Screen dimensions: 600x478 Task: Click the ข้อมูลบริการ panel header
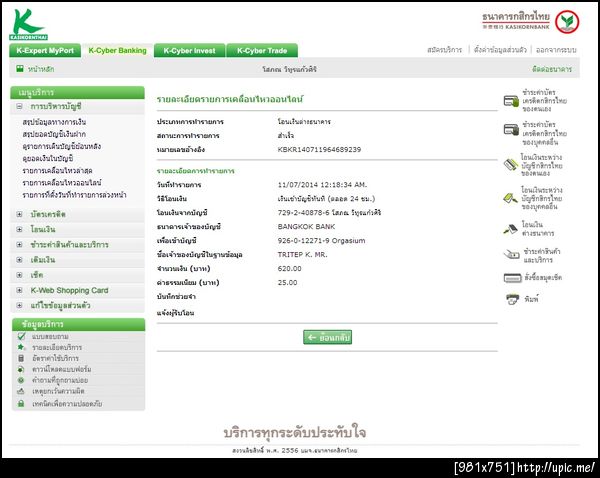click(78, 324)
